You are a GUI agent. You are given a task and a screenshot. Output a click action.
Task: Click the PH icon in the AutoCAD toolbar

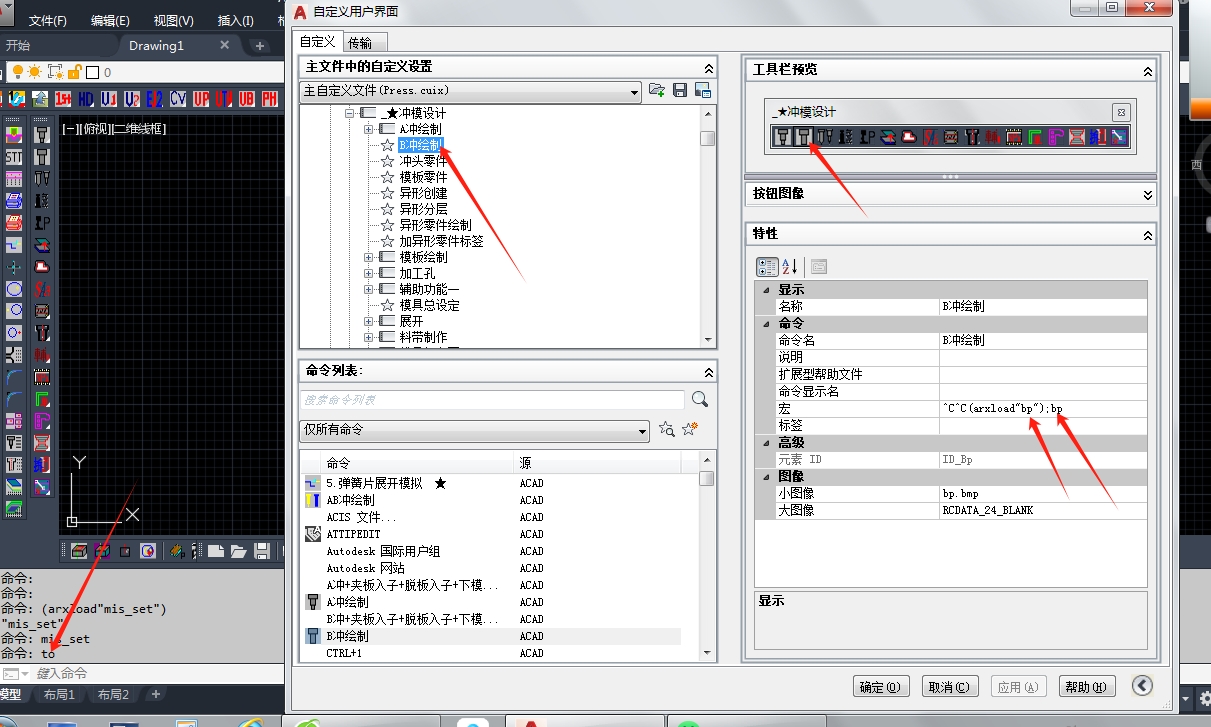[x=270, y=99]
